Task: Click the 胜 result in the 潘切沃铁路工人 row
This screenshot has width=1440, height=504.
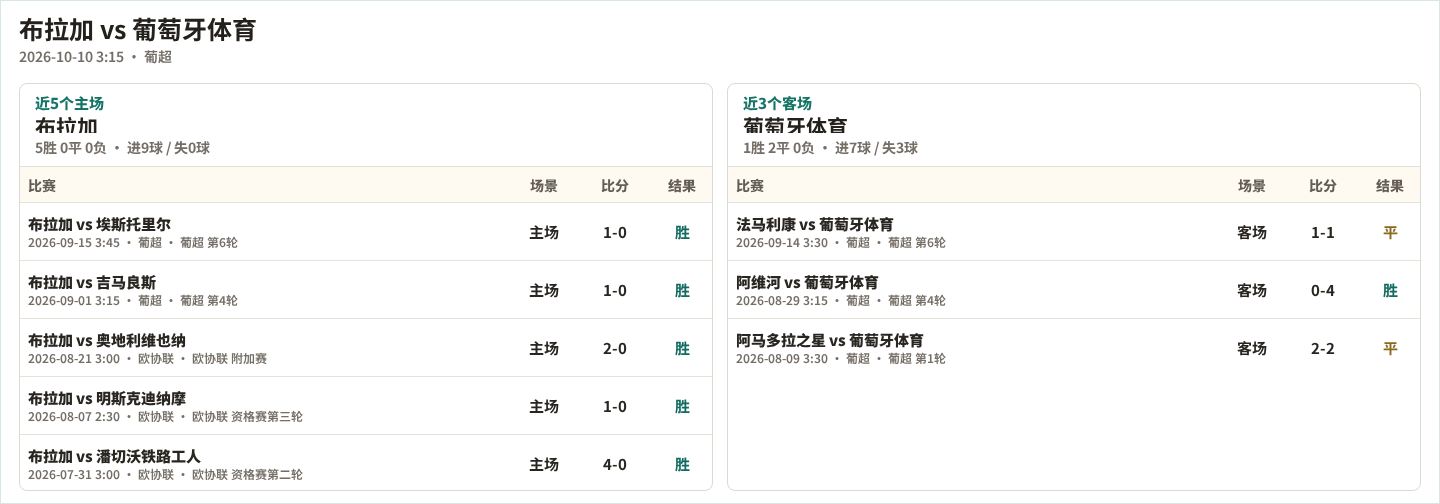Action: pos(682,464)
